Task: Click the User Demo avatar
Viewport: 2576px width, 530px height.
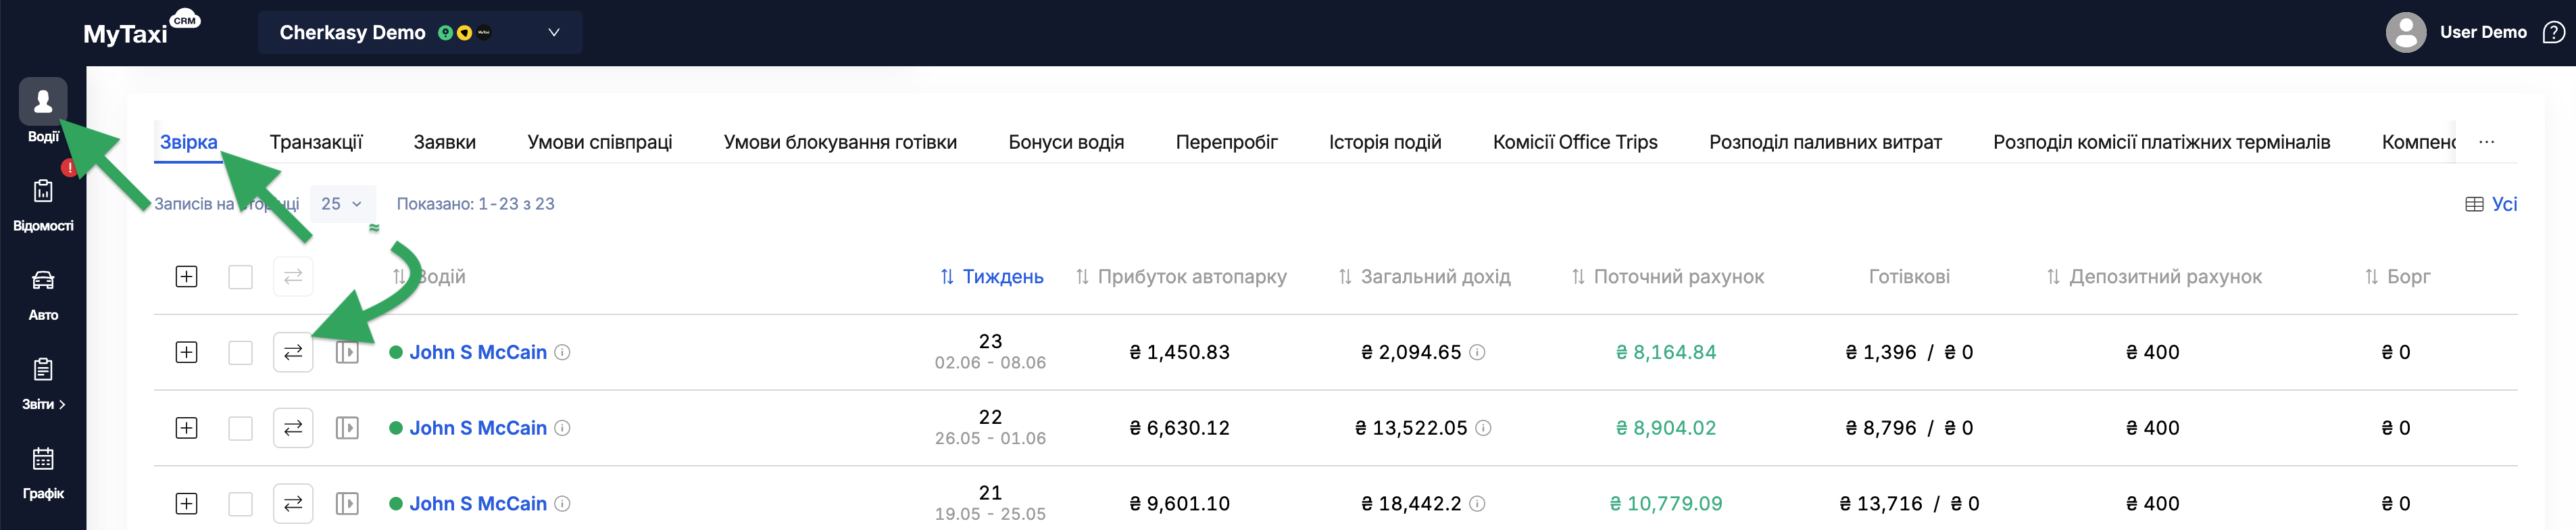Action: click(x=2405, y=33)
